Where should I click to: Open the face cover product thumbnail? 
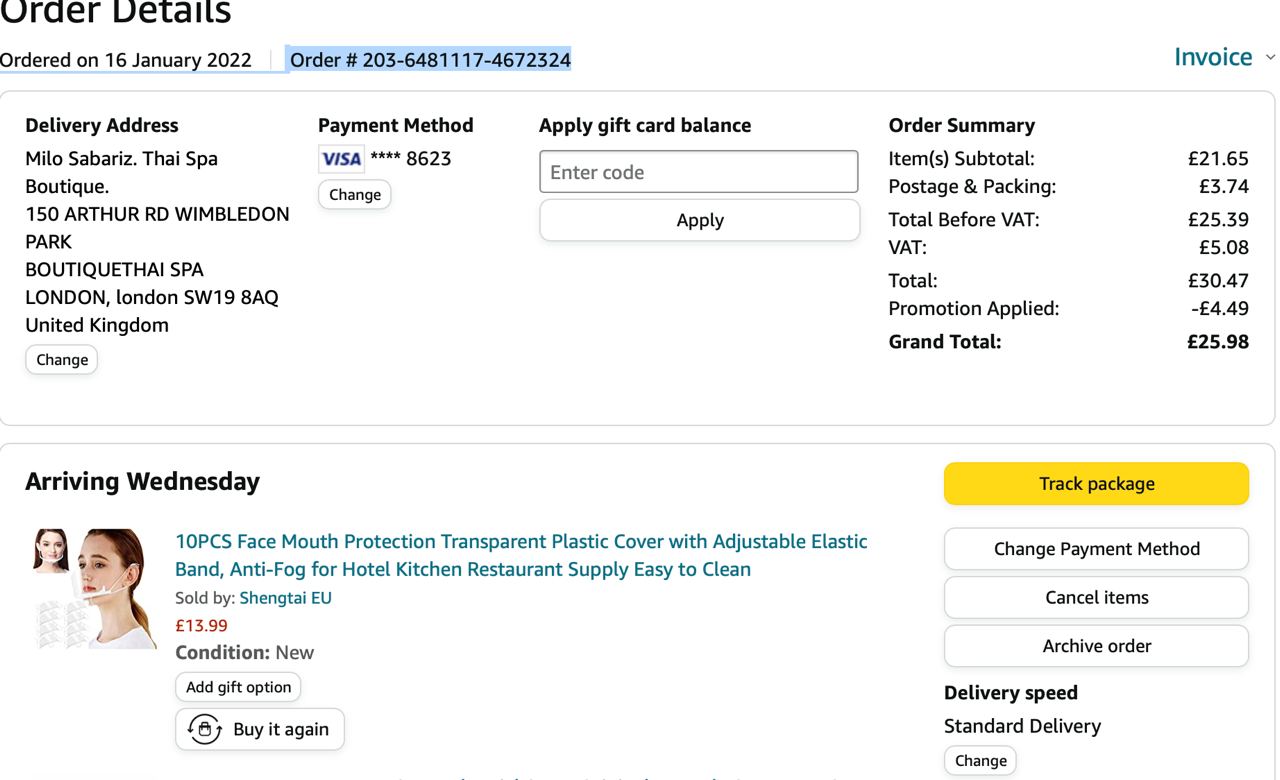click(x=91, y=588)
